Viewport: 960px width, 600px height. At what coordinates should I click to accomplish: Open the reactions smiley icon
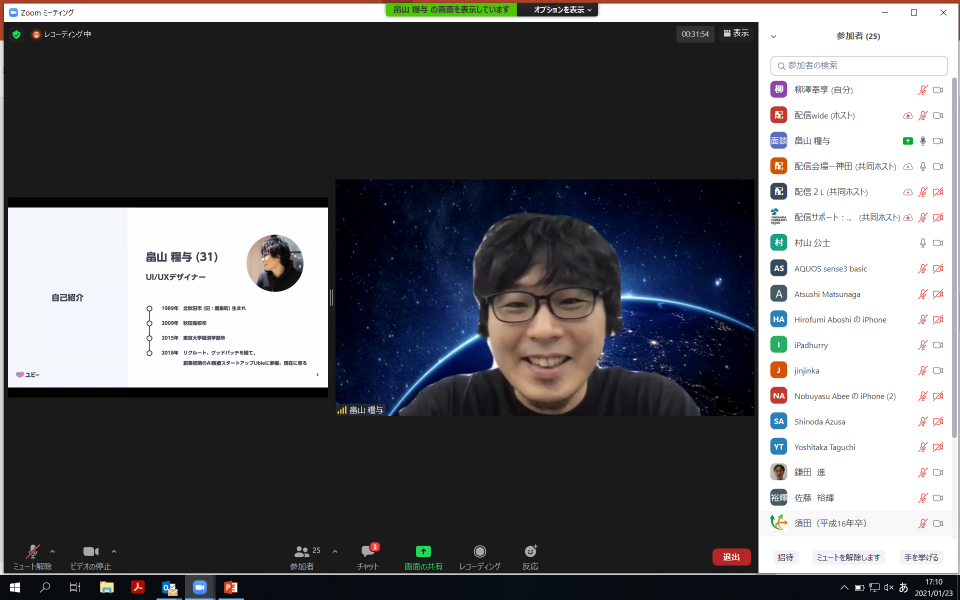tap(530, 551)
